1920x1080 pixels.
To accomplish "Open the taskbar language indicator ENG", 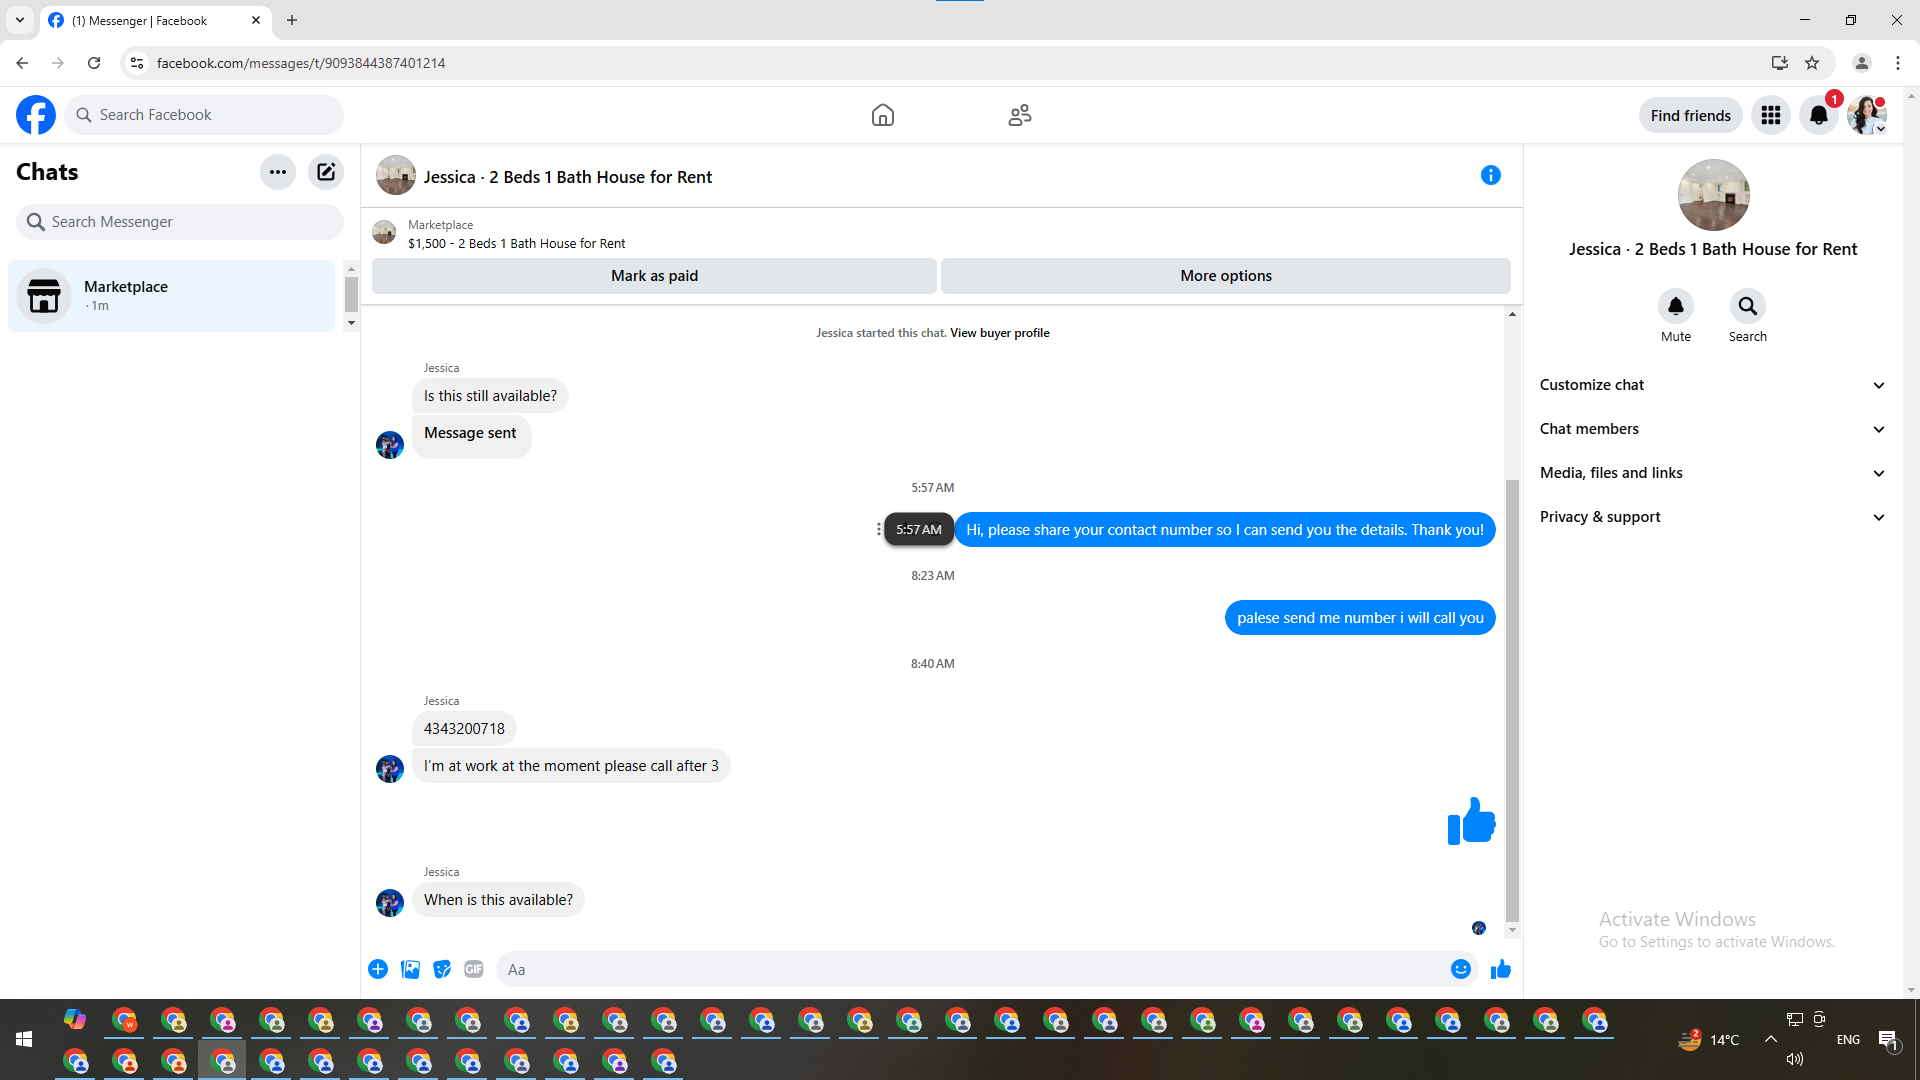I will click(1848, 1040).
